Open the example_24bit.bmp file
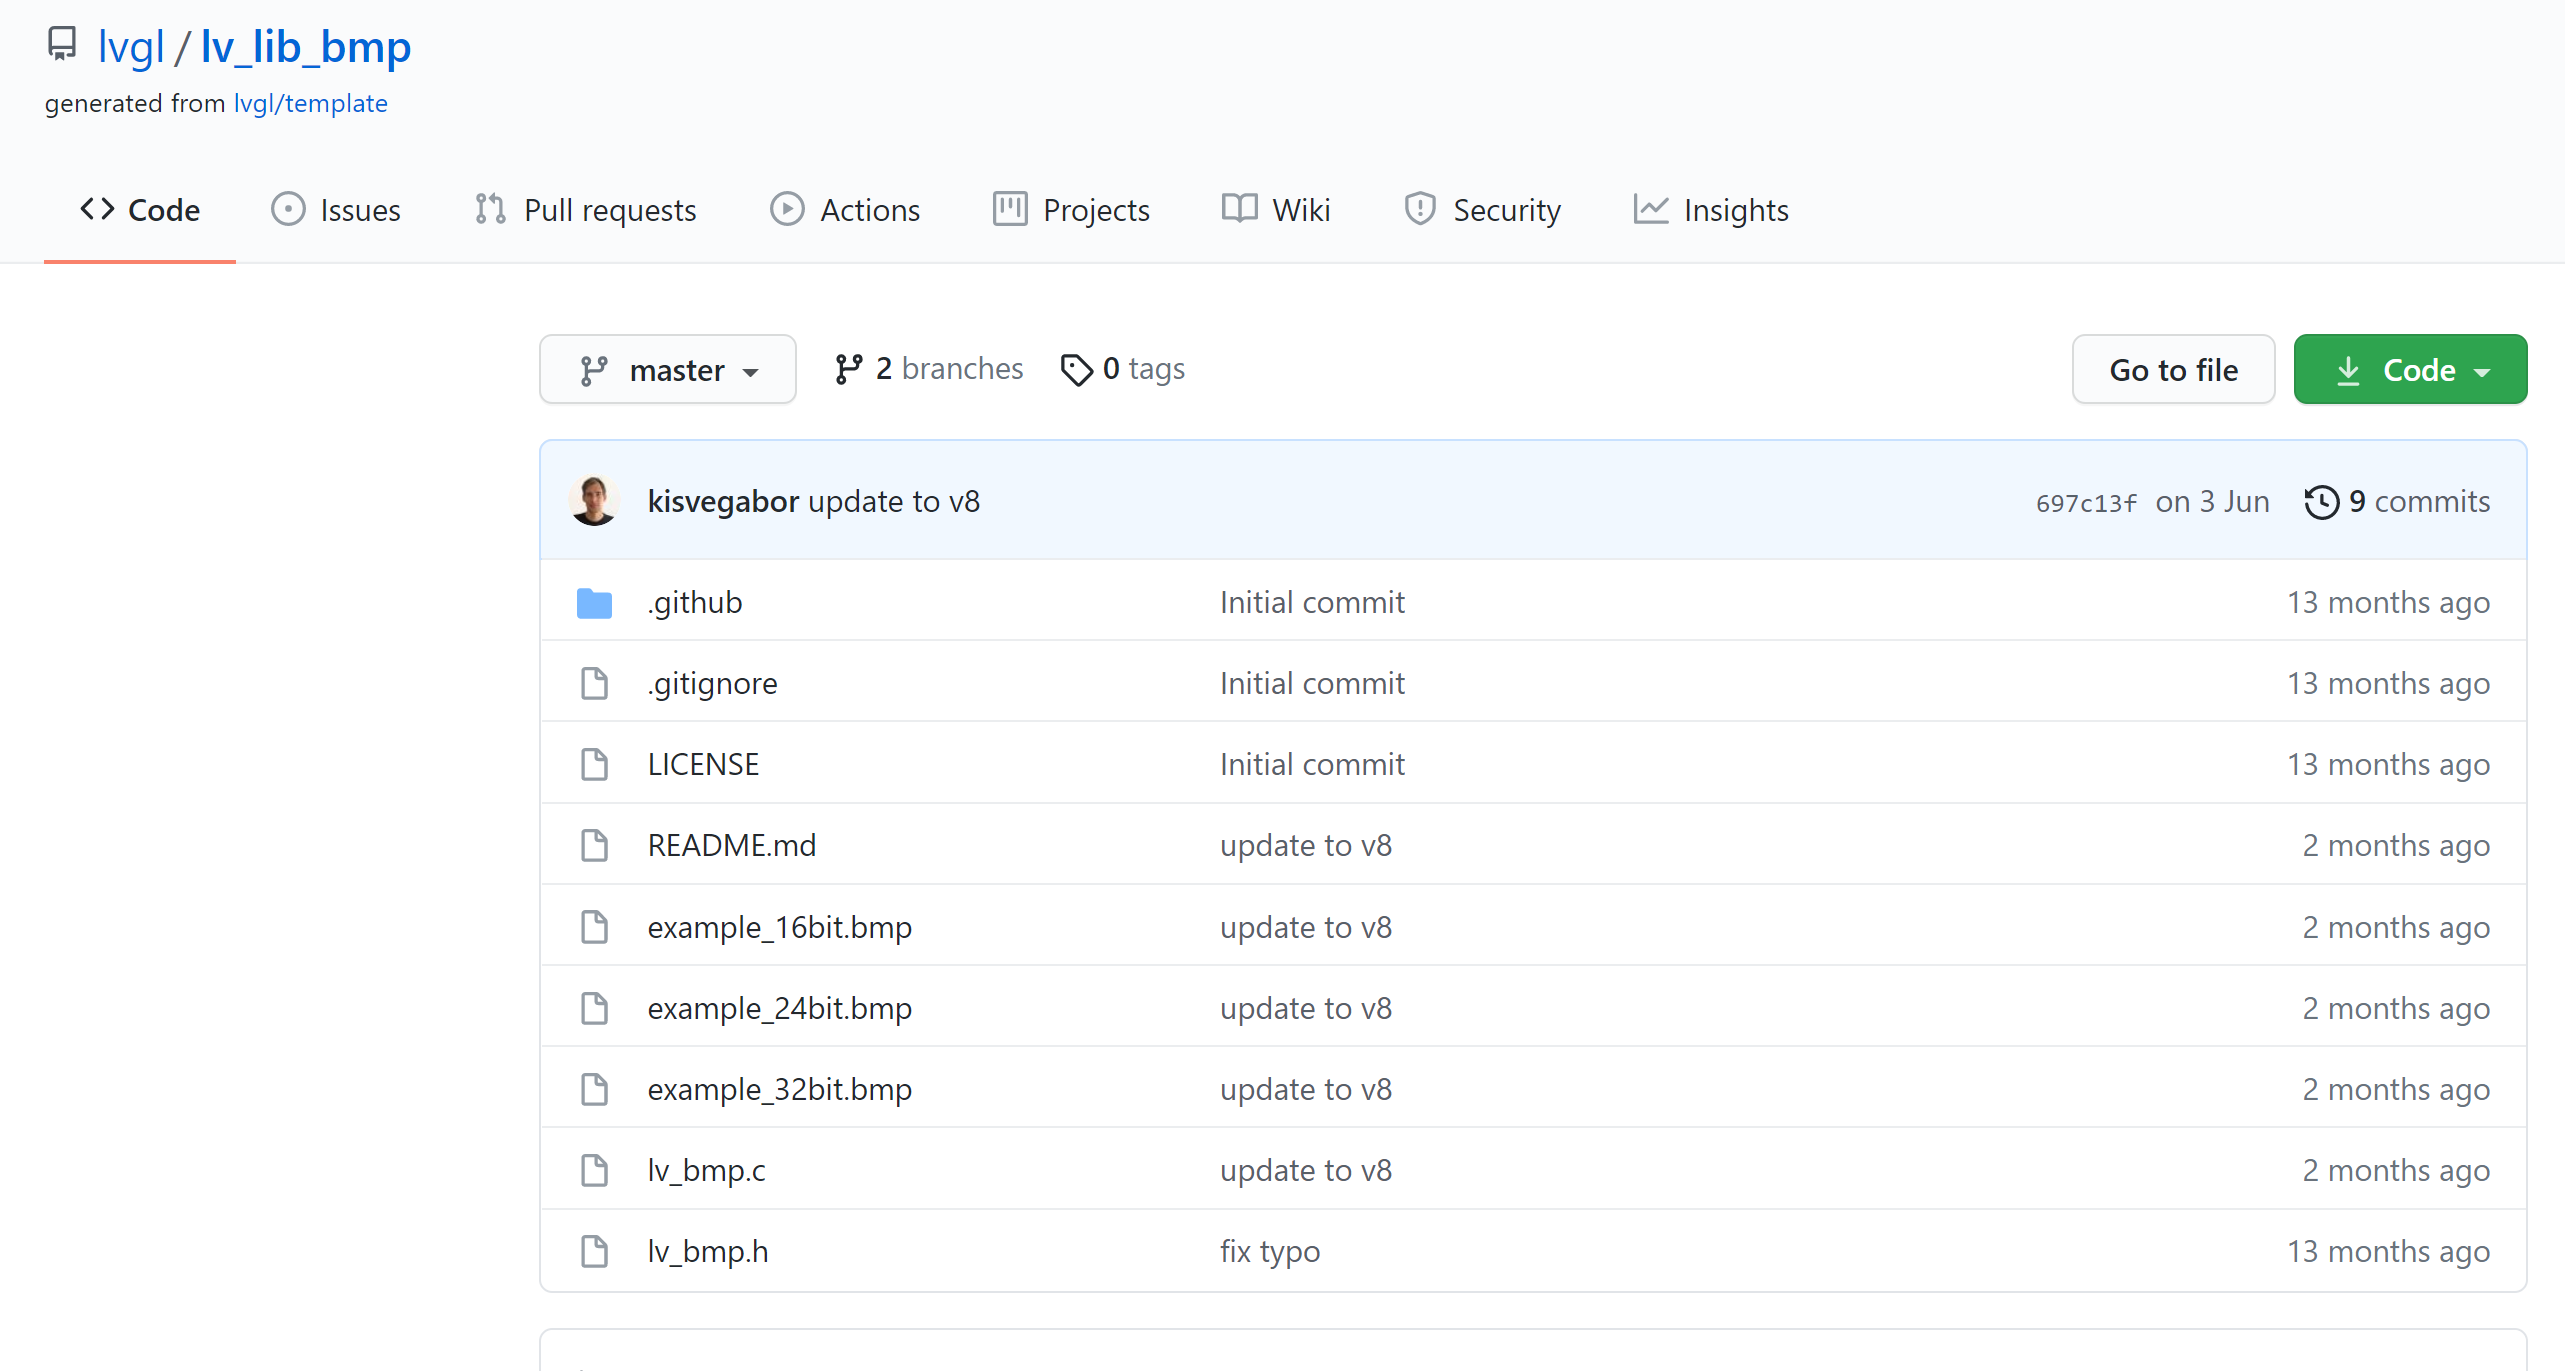The image size is (2565, 1371). pyautogui.click(x=779, y=1008)
